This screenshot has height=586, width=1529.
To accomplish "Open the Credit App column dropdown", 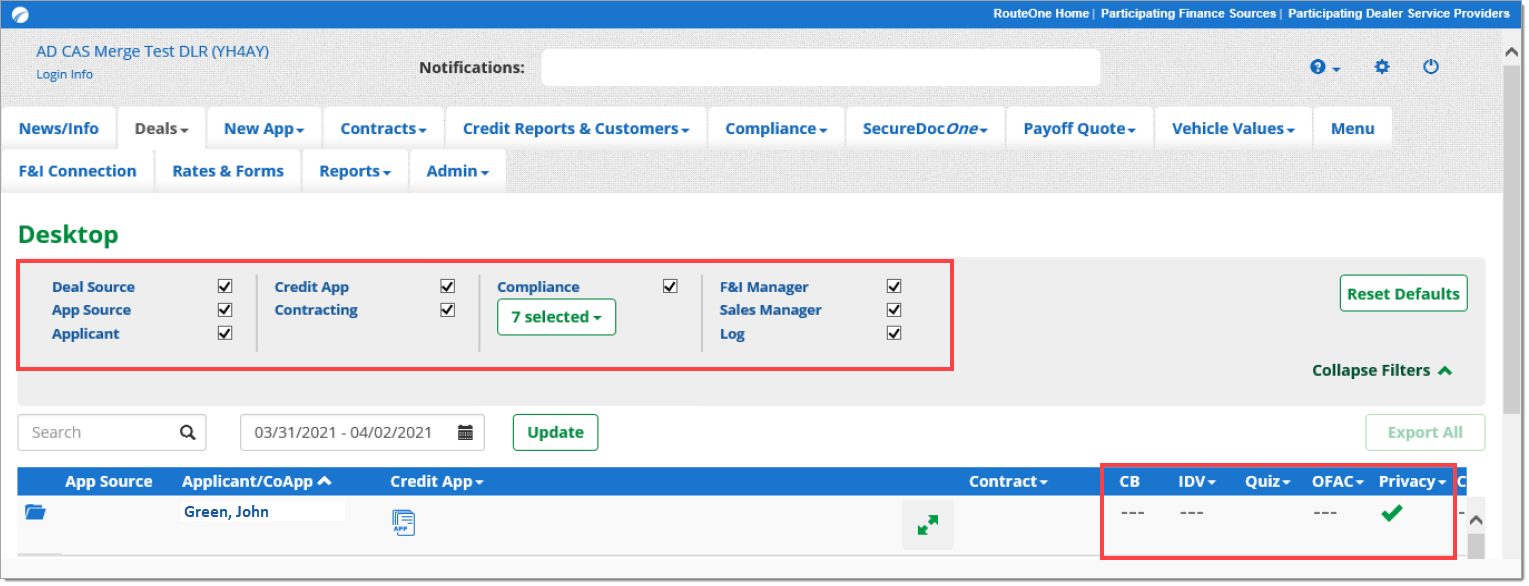I will pos(436,481).
